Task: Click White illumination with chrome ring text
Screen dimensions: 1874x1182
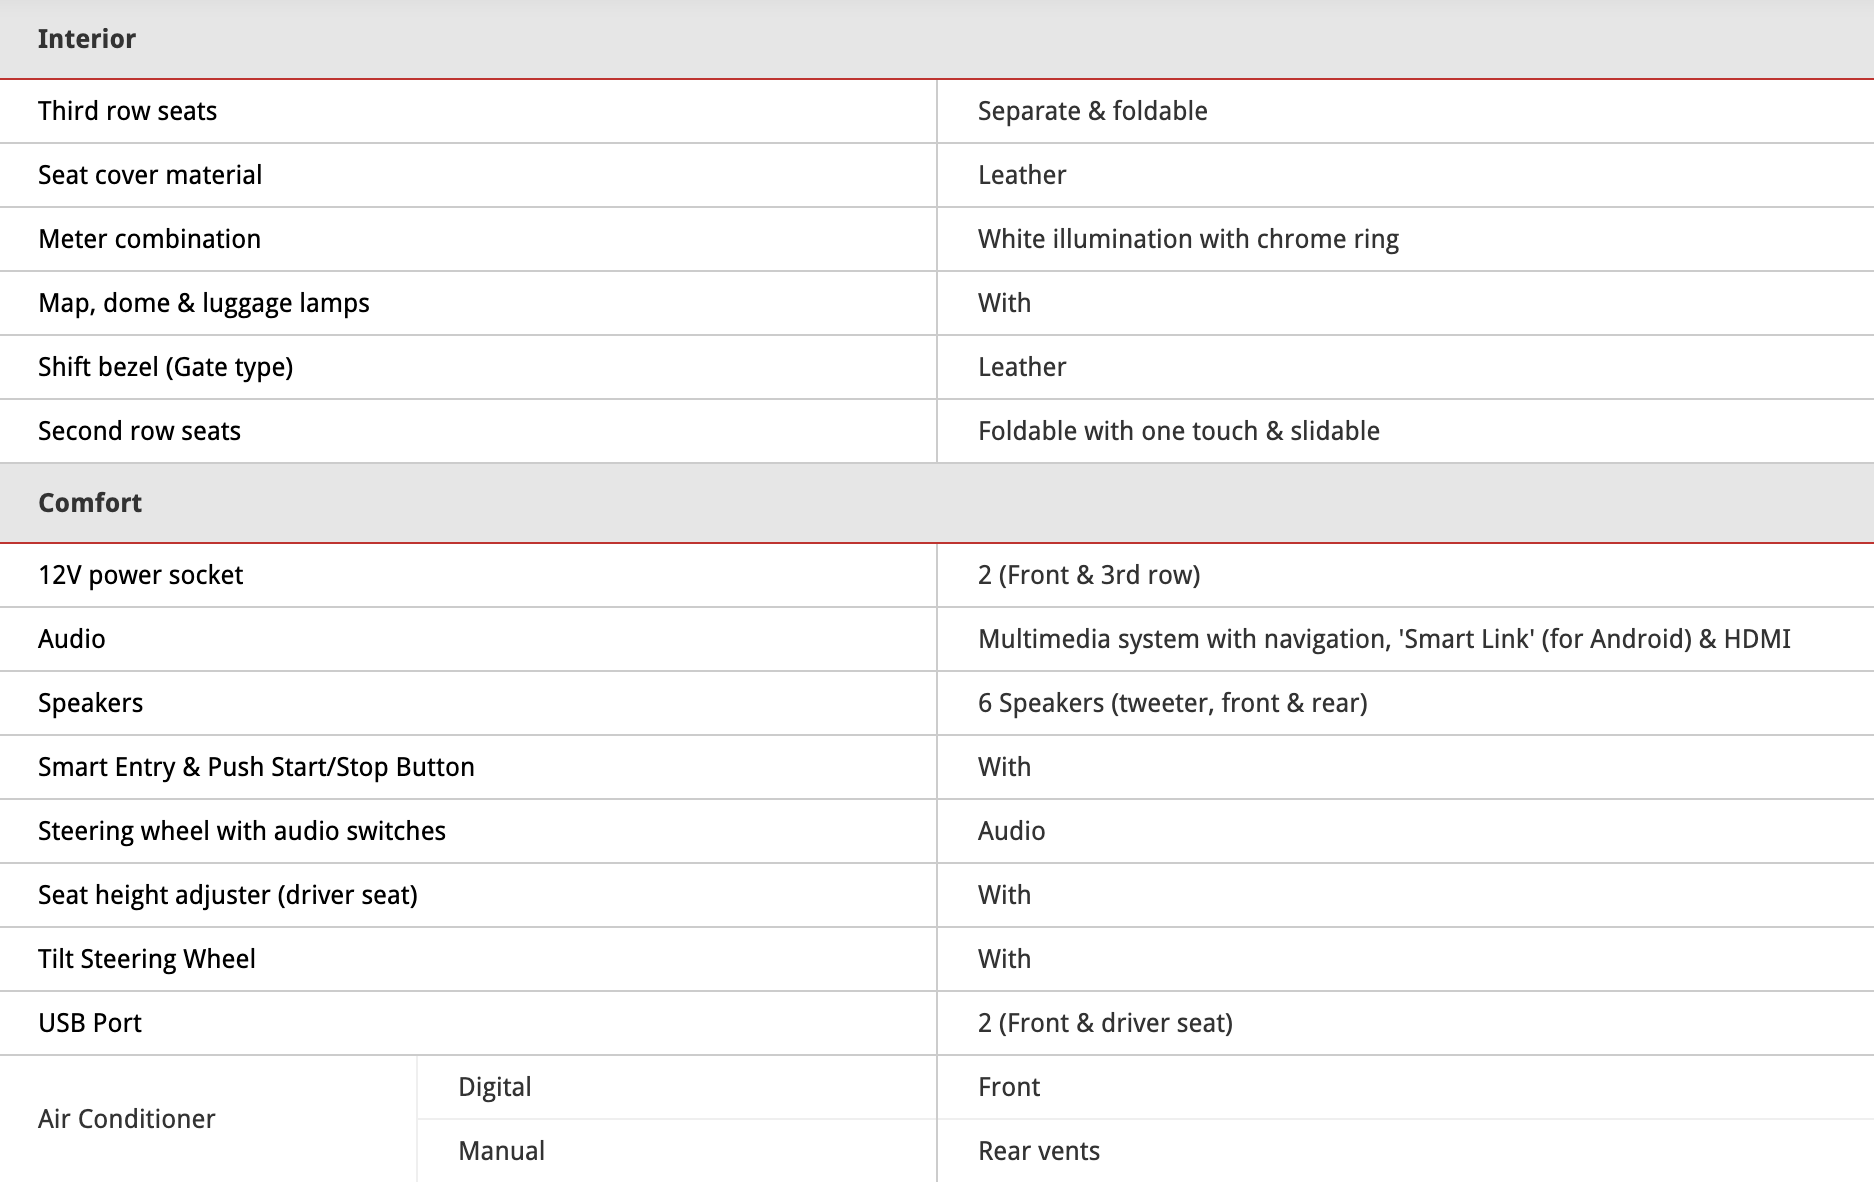Action: coord(1187,239)
